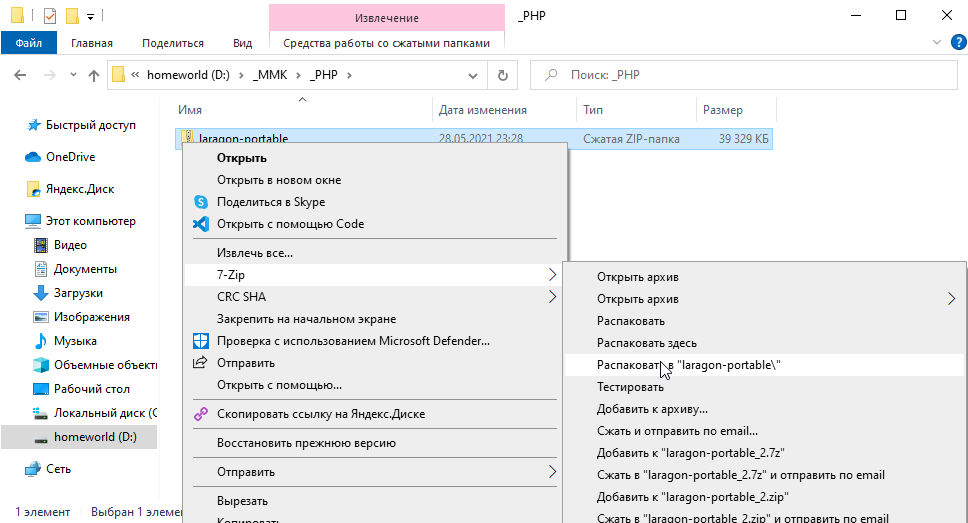Choose Extract to "laragon-portable\"
This screenshot has width=968, height=523.
688,365
